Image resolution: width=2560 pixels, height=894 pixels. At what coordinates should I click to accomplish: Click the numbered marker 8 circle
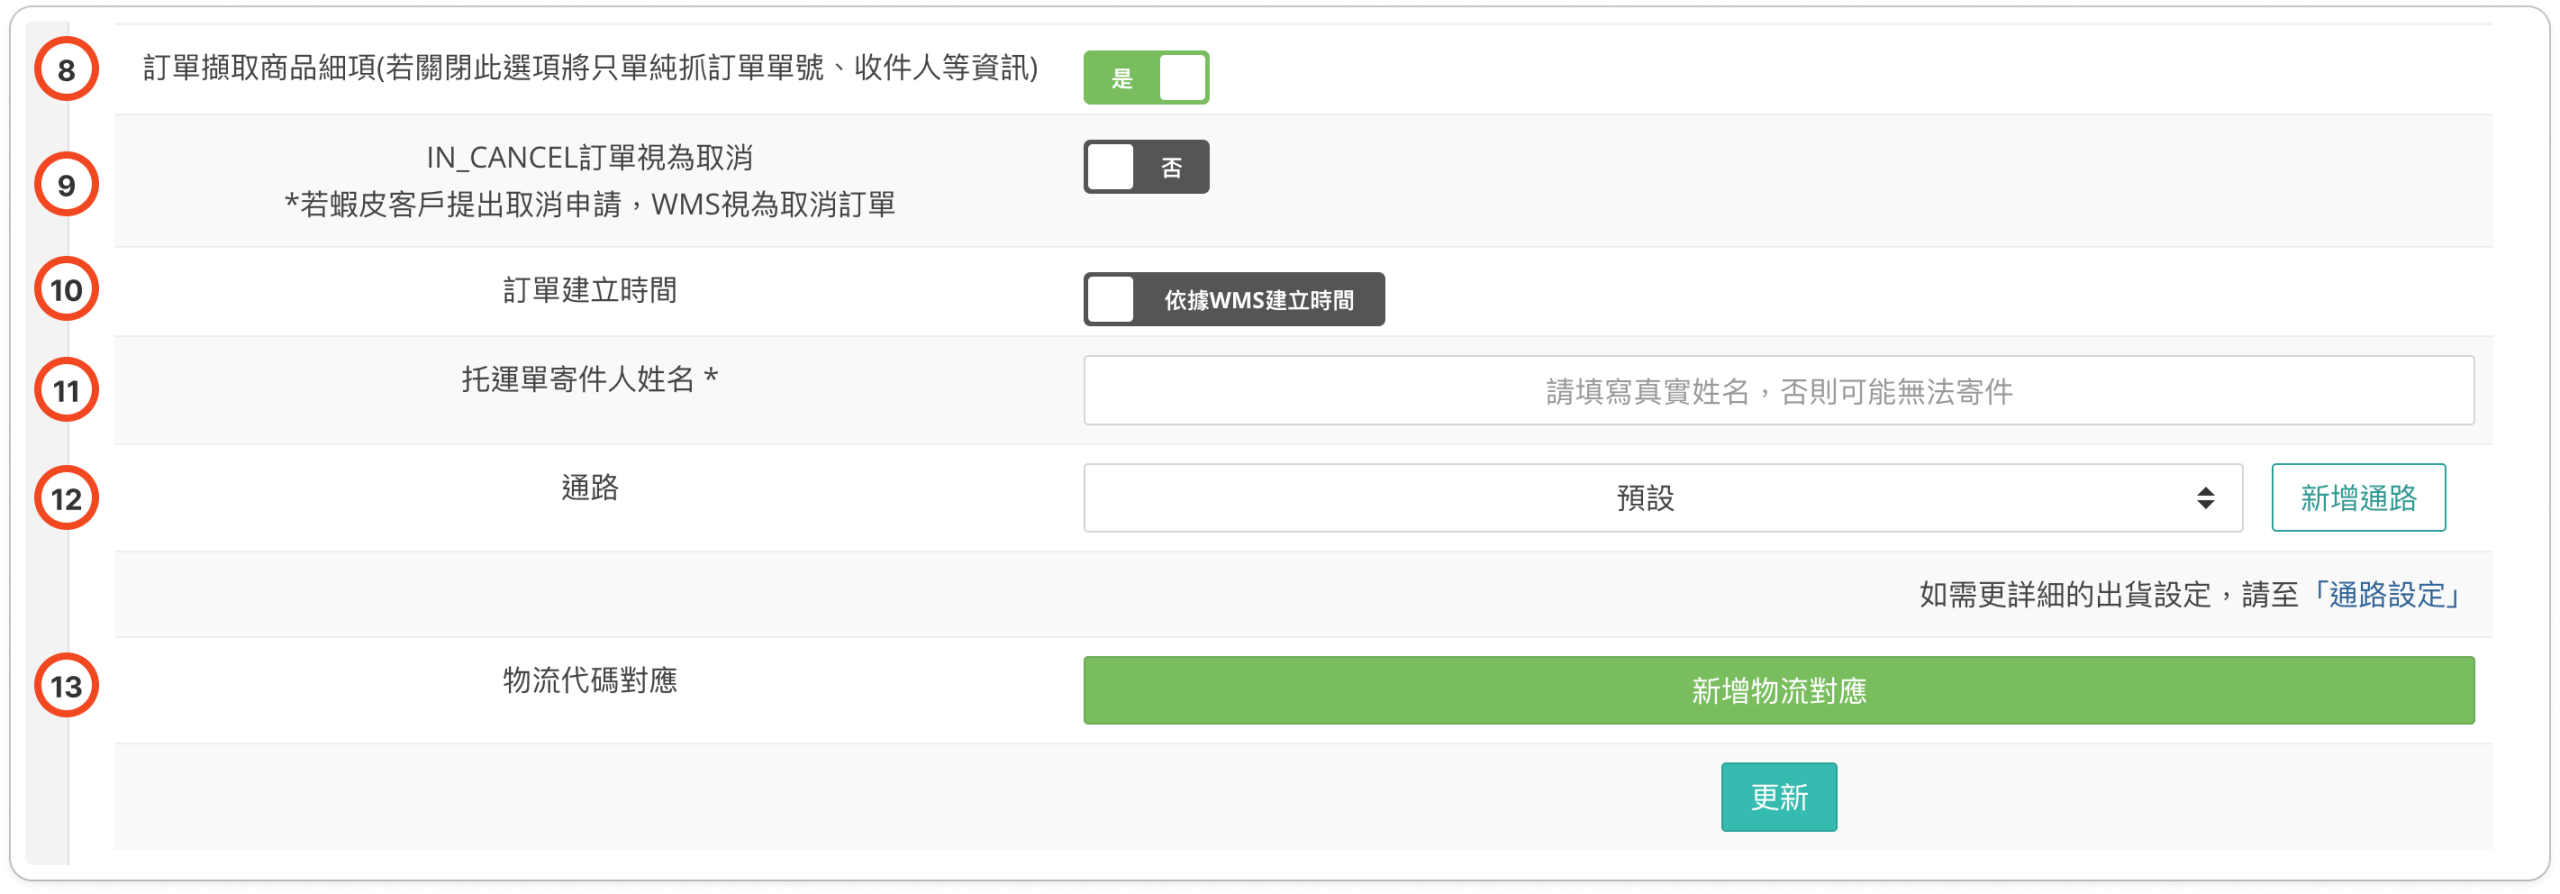point(66,70)
